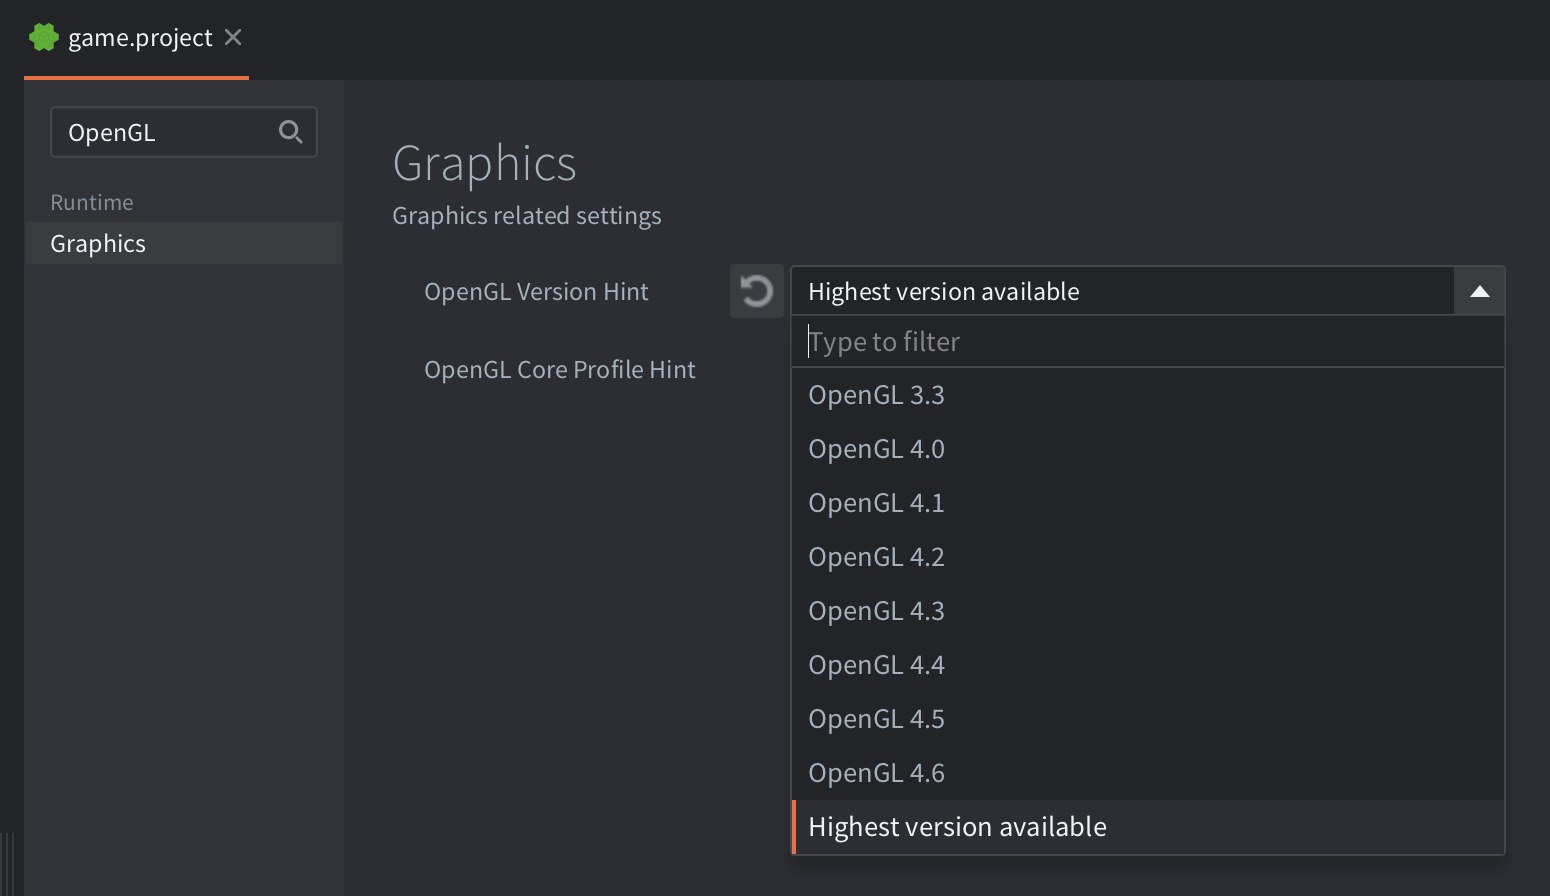Select OpenGL 4.6 from the version list

point(876,772)
